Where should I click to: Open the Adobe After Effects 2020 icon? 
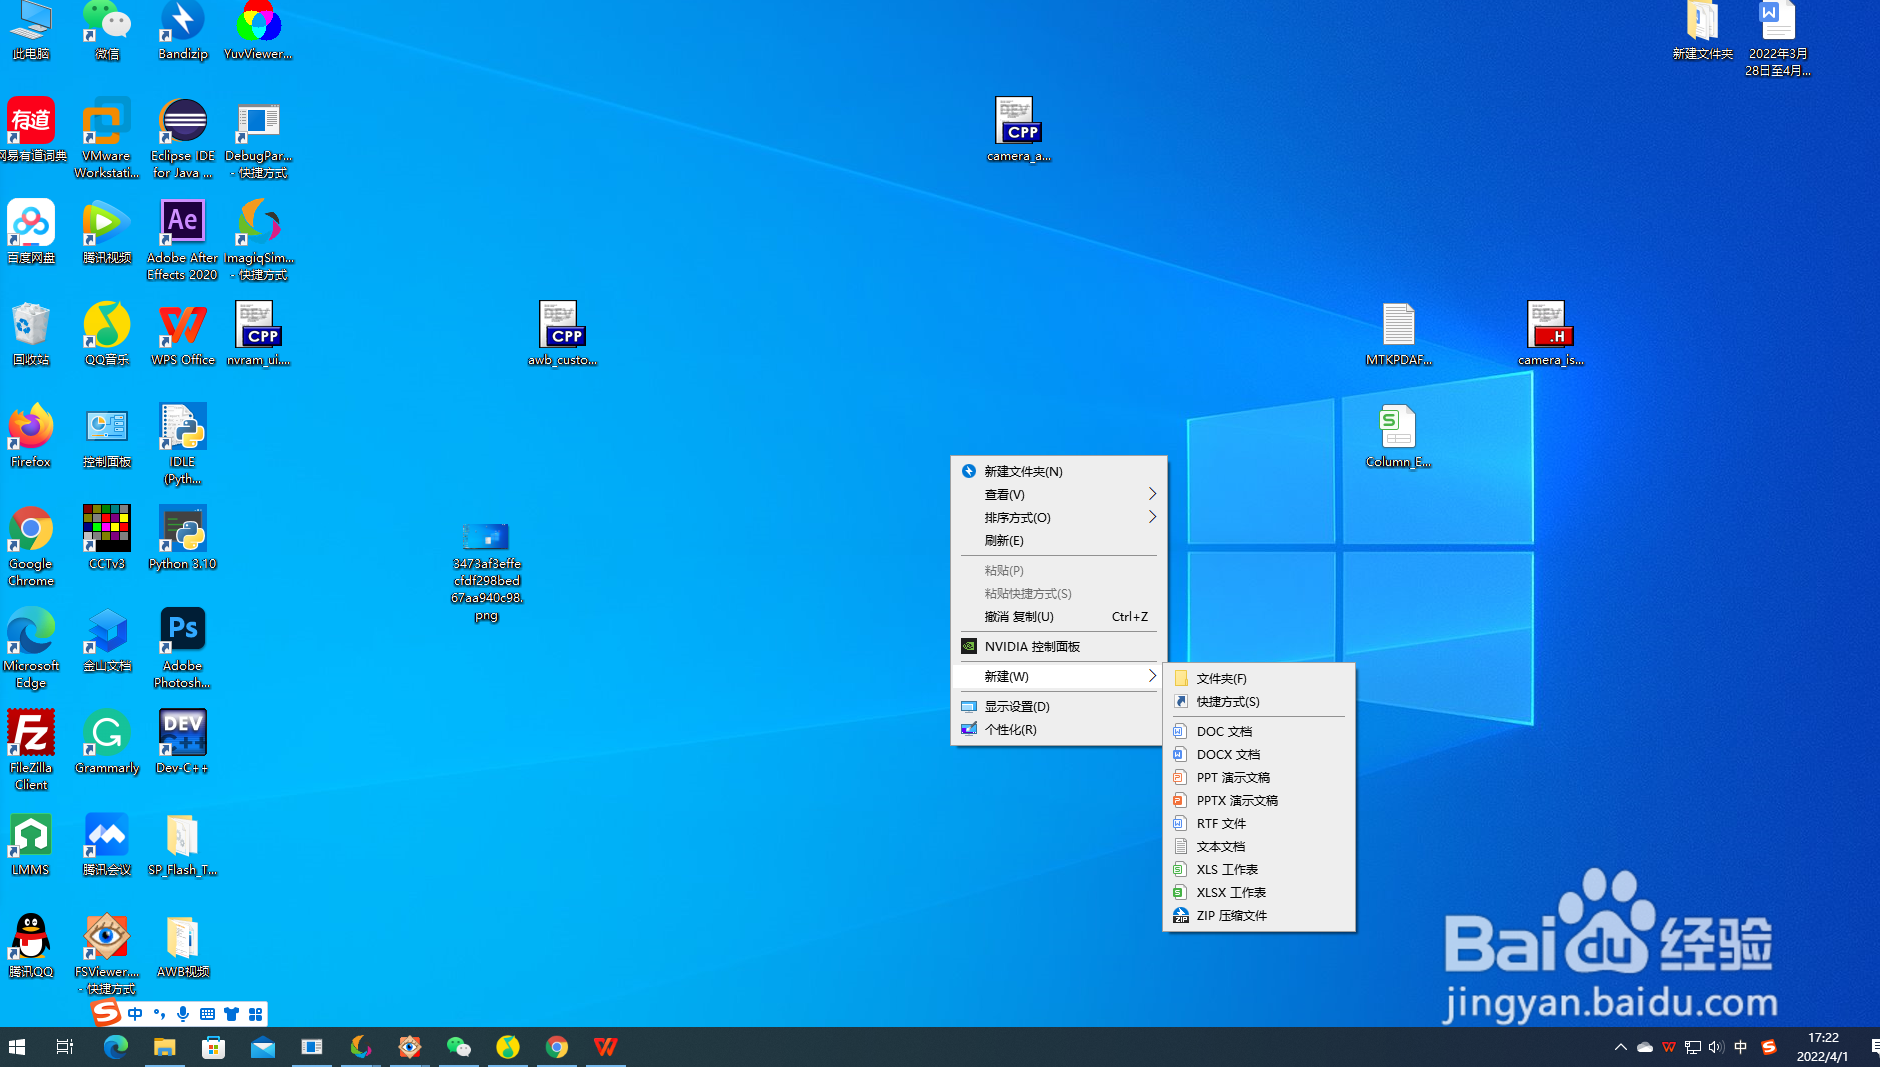(182, 240)
